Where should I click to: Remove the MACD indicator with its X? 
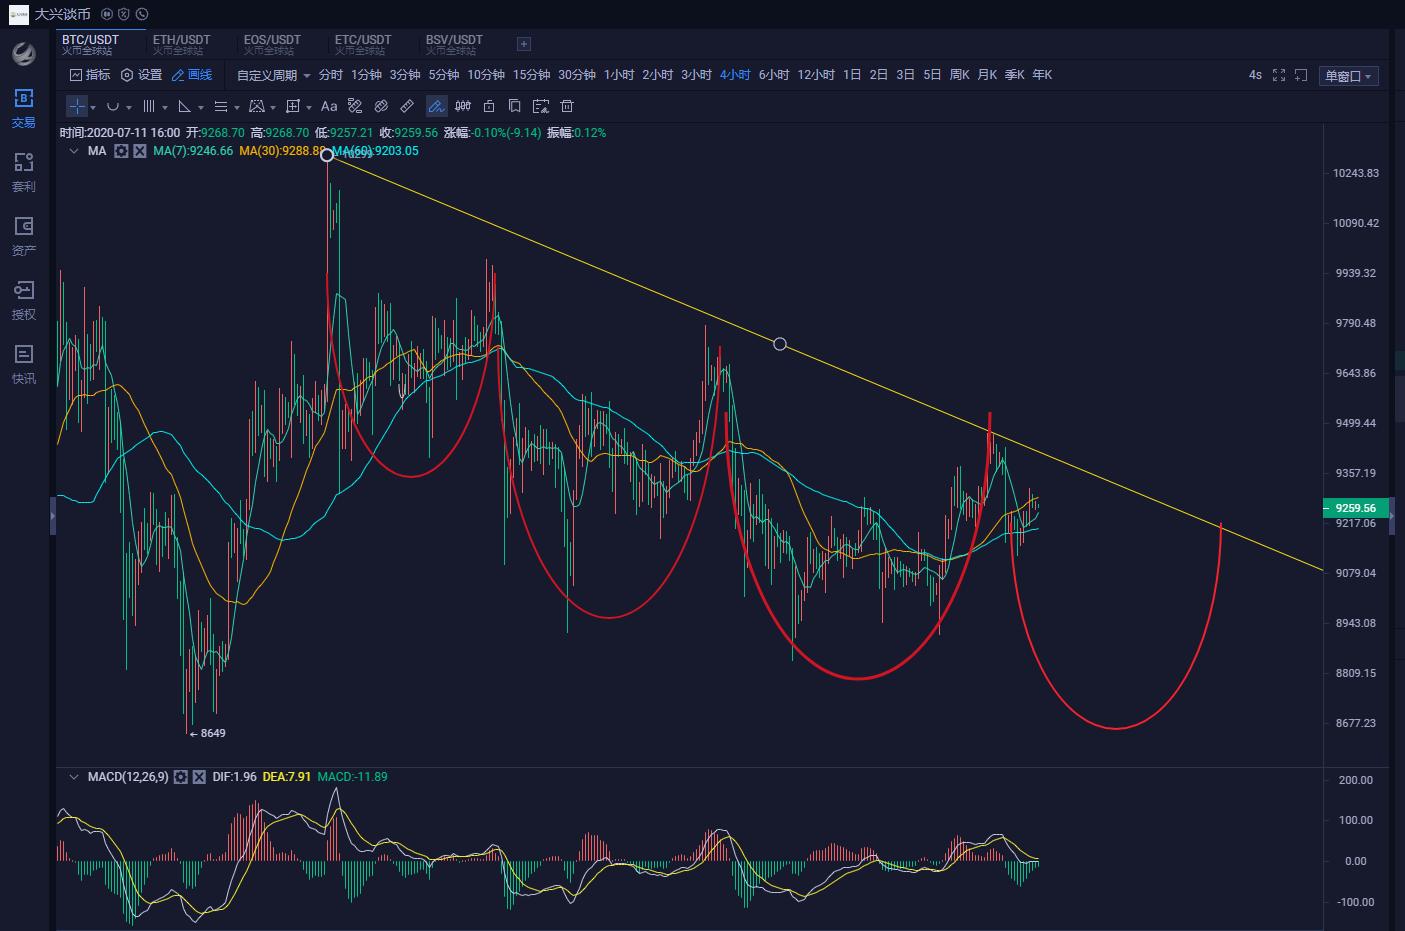click(x=199, y=777)
